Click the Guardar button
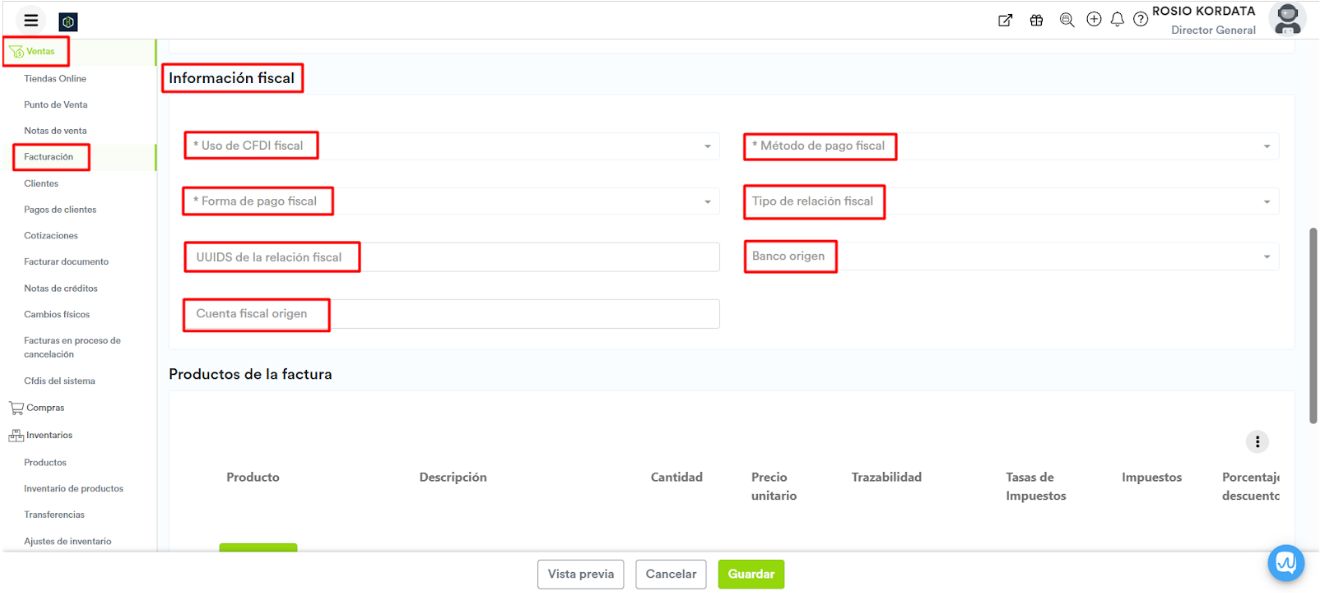1322x593 pixels. [x=750, y=574]
